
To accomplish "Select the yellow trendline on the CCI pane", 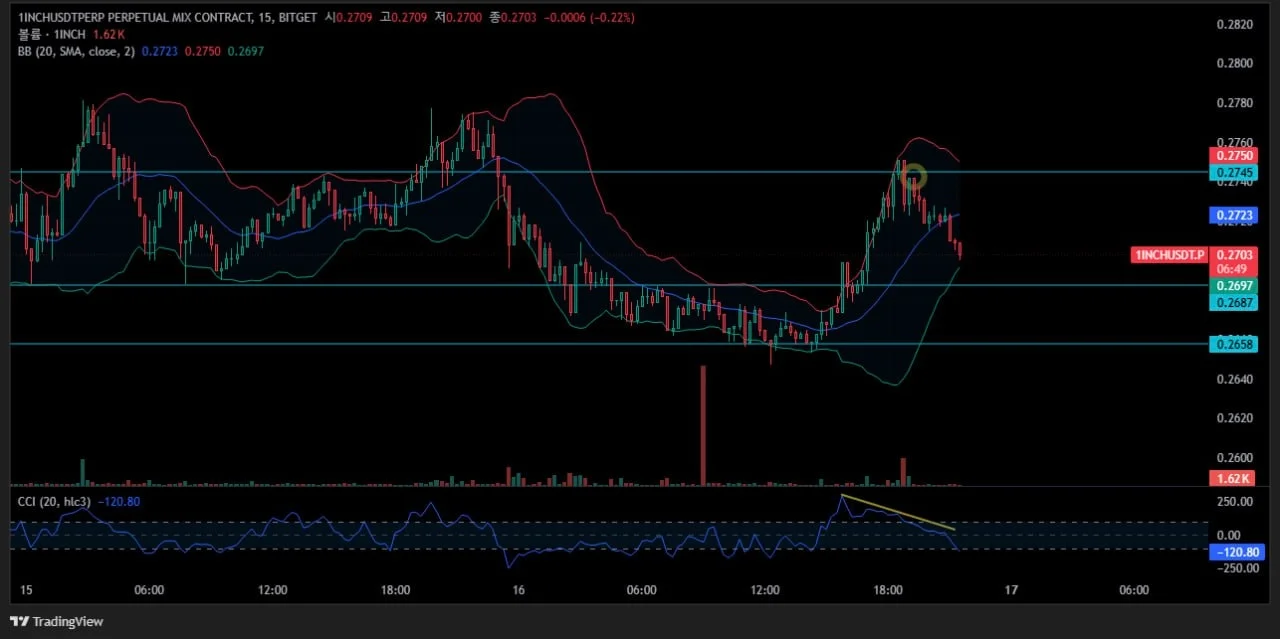I will click(898, 512).
